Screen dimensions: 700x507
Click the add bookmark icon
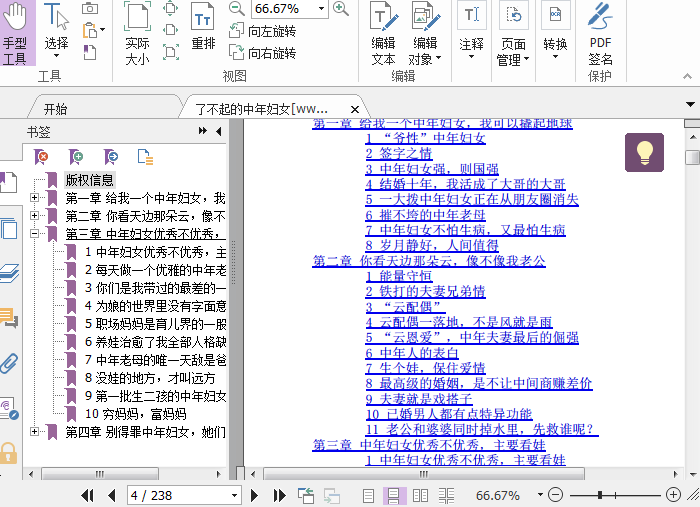[x=76, y=157]
